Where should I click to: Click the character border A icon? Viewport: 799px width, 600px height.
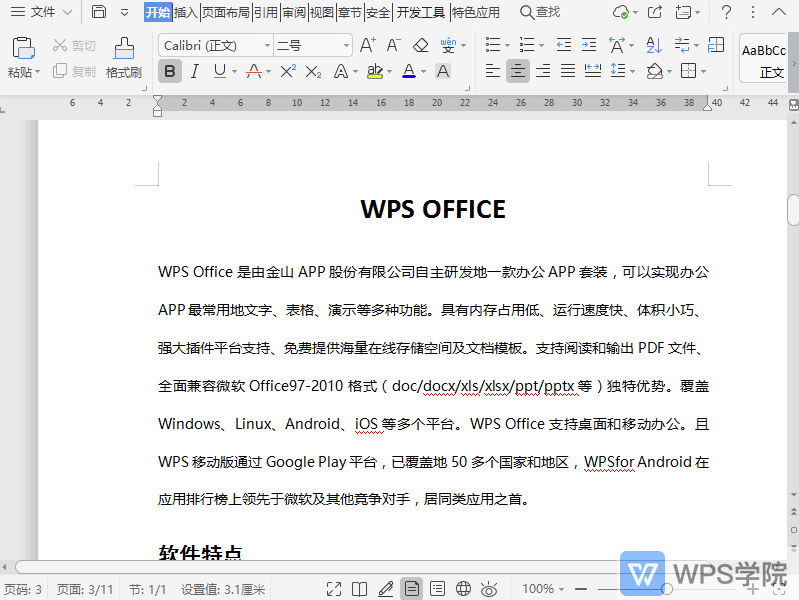click(443, 71)
